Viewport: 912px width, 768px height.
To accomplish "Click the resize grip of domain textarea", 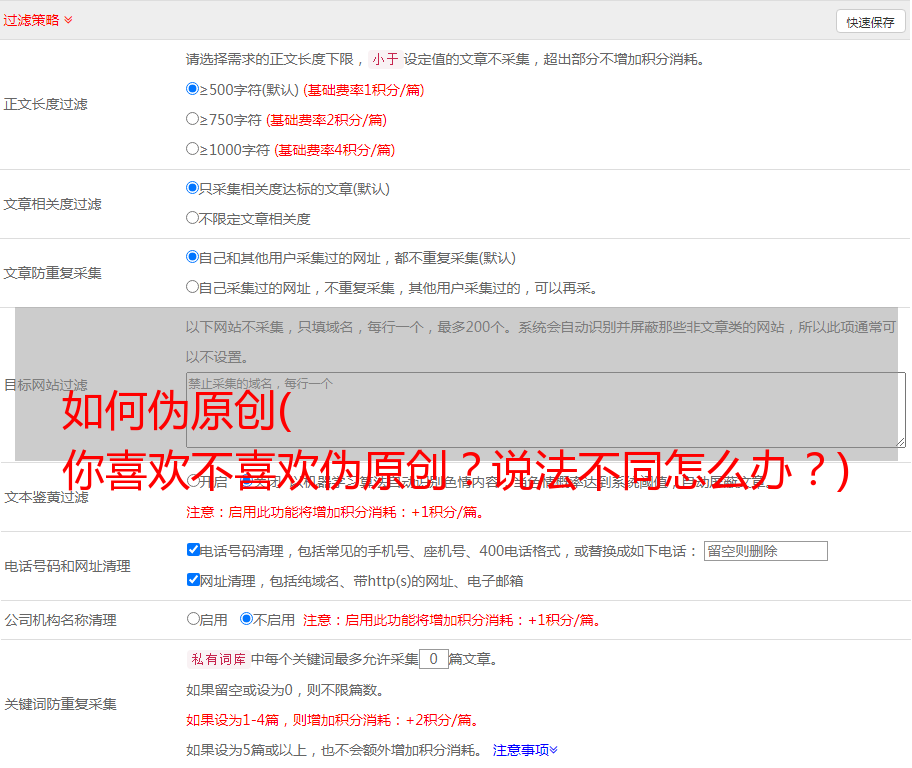I will coord(900,442).
